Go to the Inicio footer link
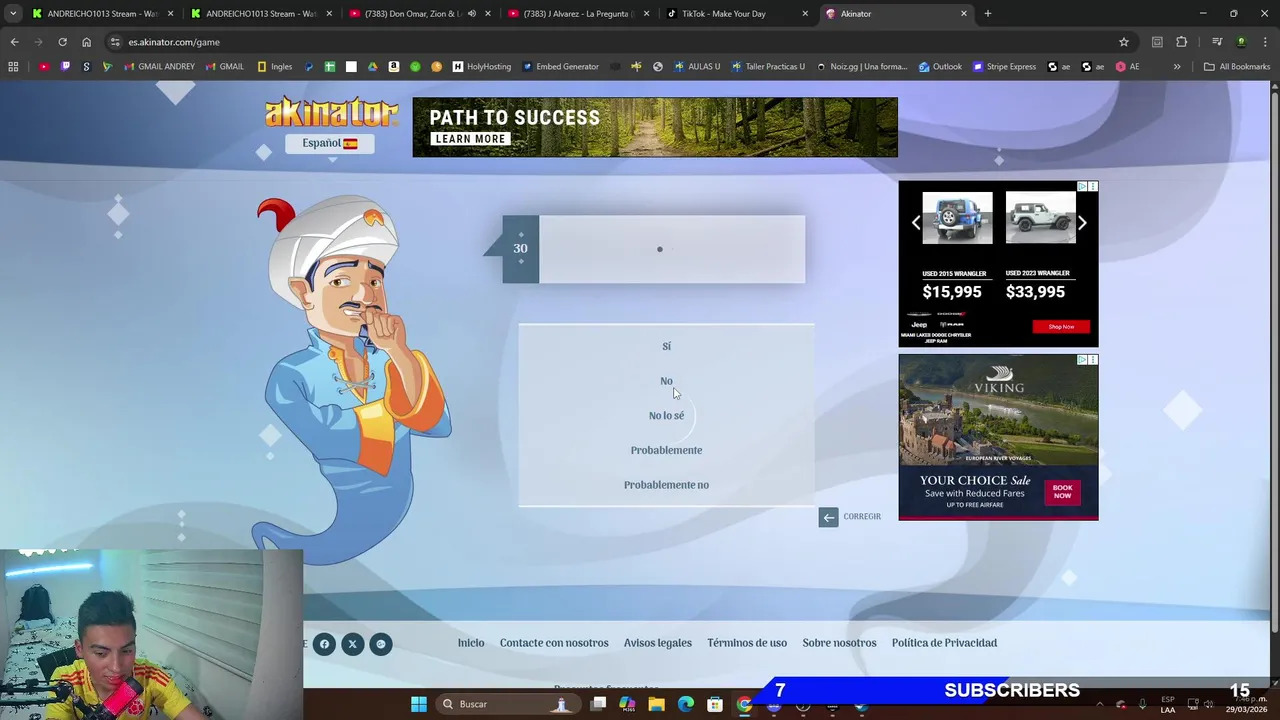Image resolution: width=1280 pixels, height=720 pixels. point(471,643)
